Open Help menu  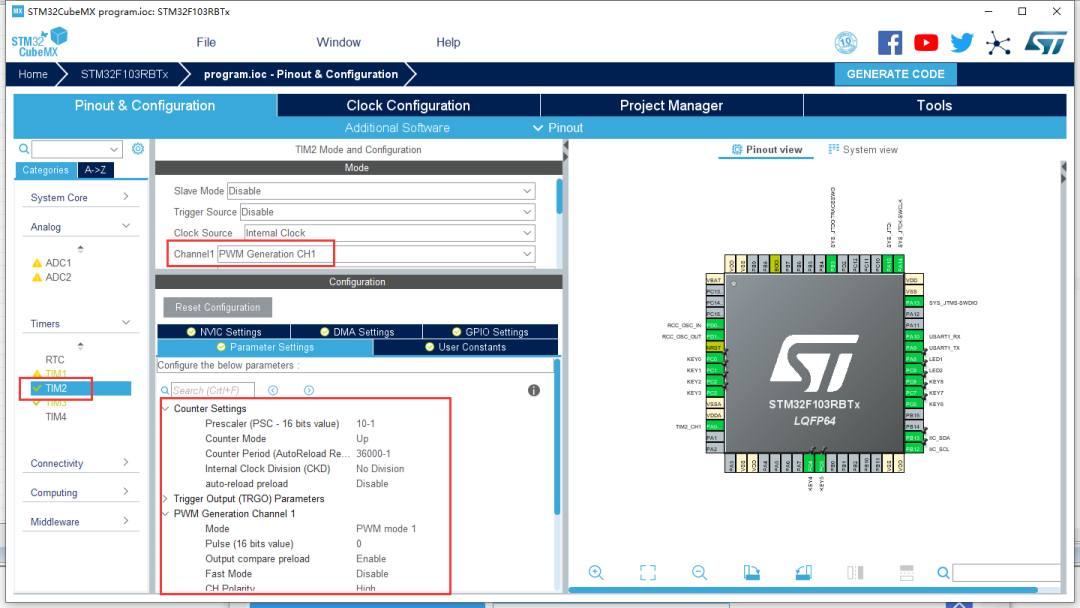pyautogui.click(x=448, y=42)
